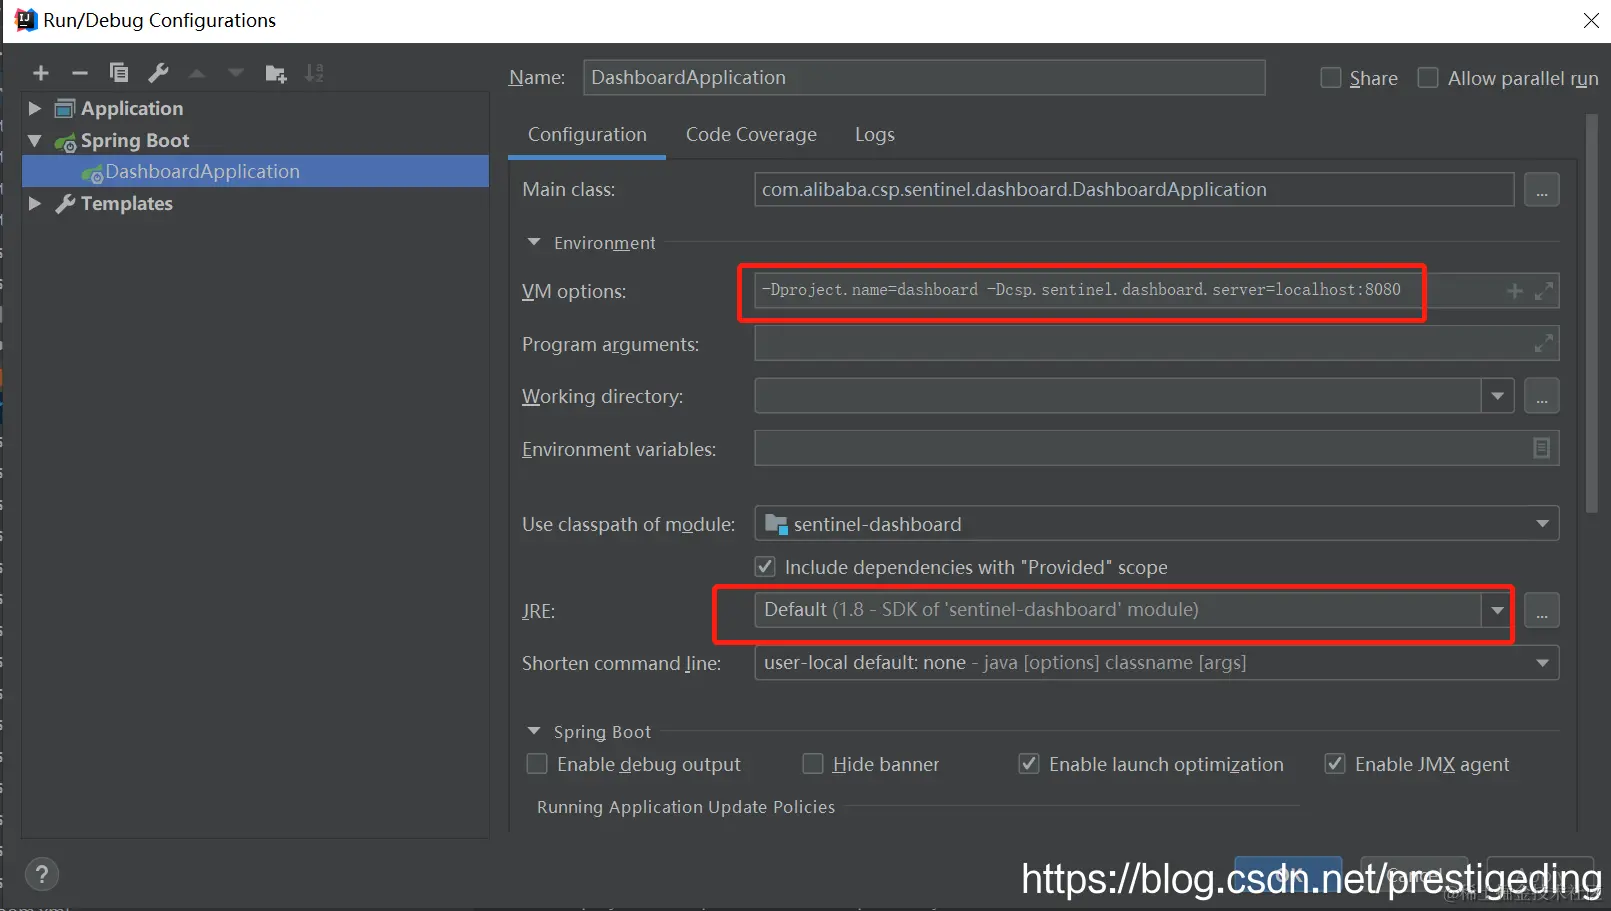This screenshot has width=1611, height=911.
Task: Expand the VM options field editor
Action: (x=1544, y=291)
